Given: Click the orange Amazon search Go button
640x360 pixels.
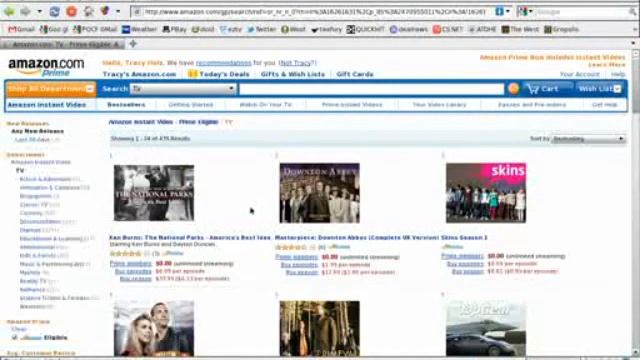Looking at the screenshot, I should [x=513, y=88].
